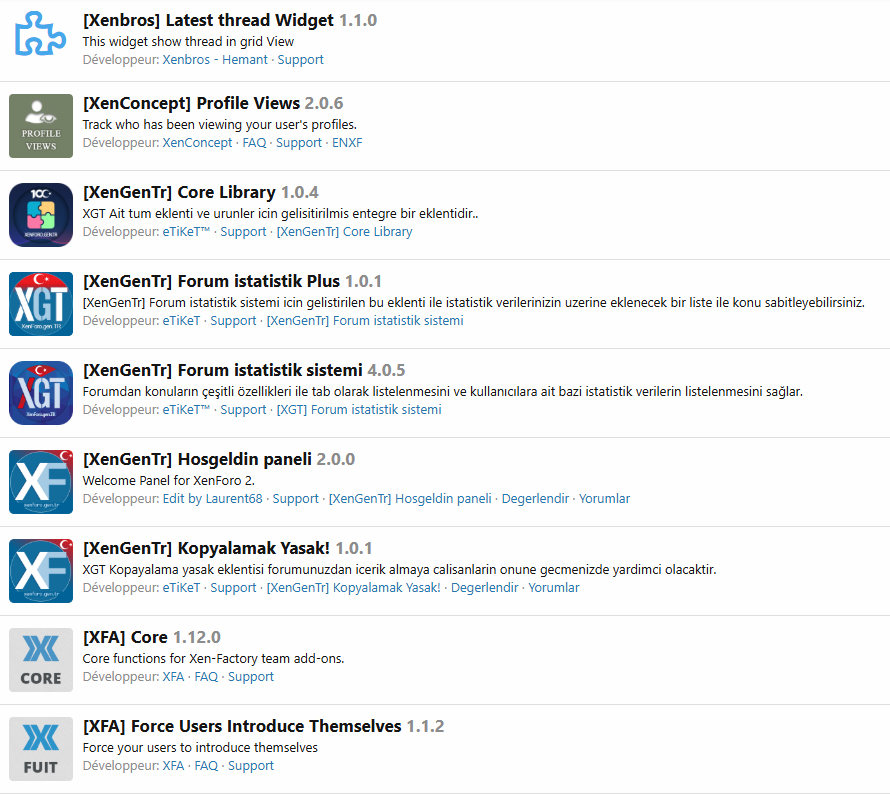
Task: Visit eTiKeT™ developer link for Forum istatistik sistemi
Action: (186, 410)
